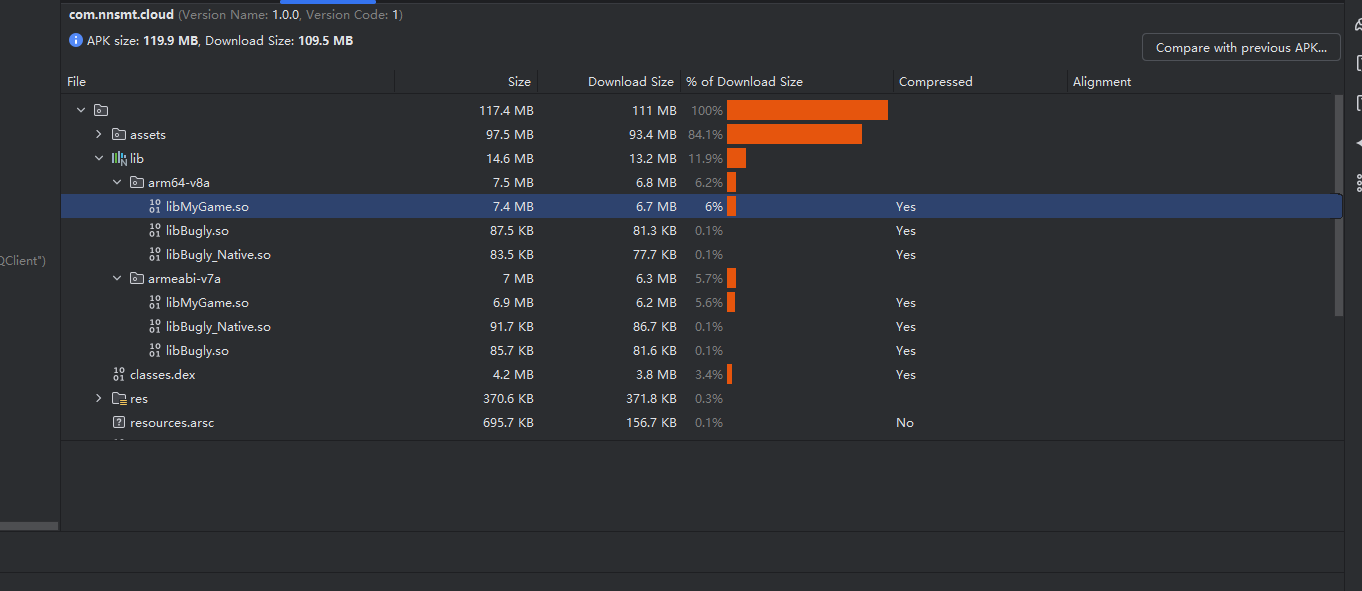
Task: Click the lib native library icon
Action: 119,158
